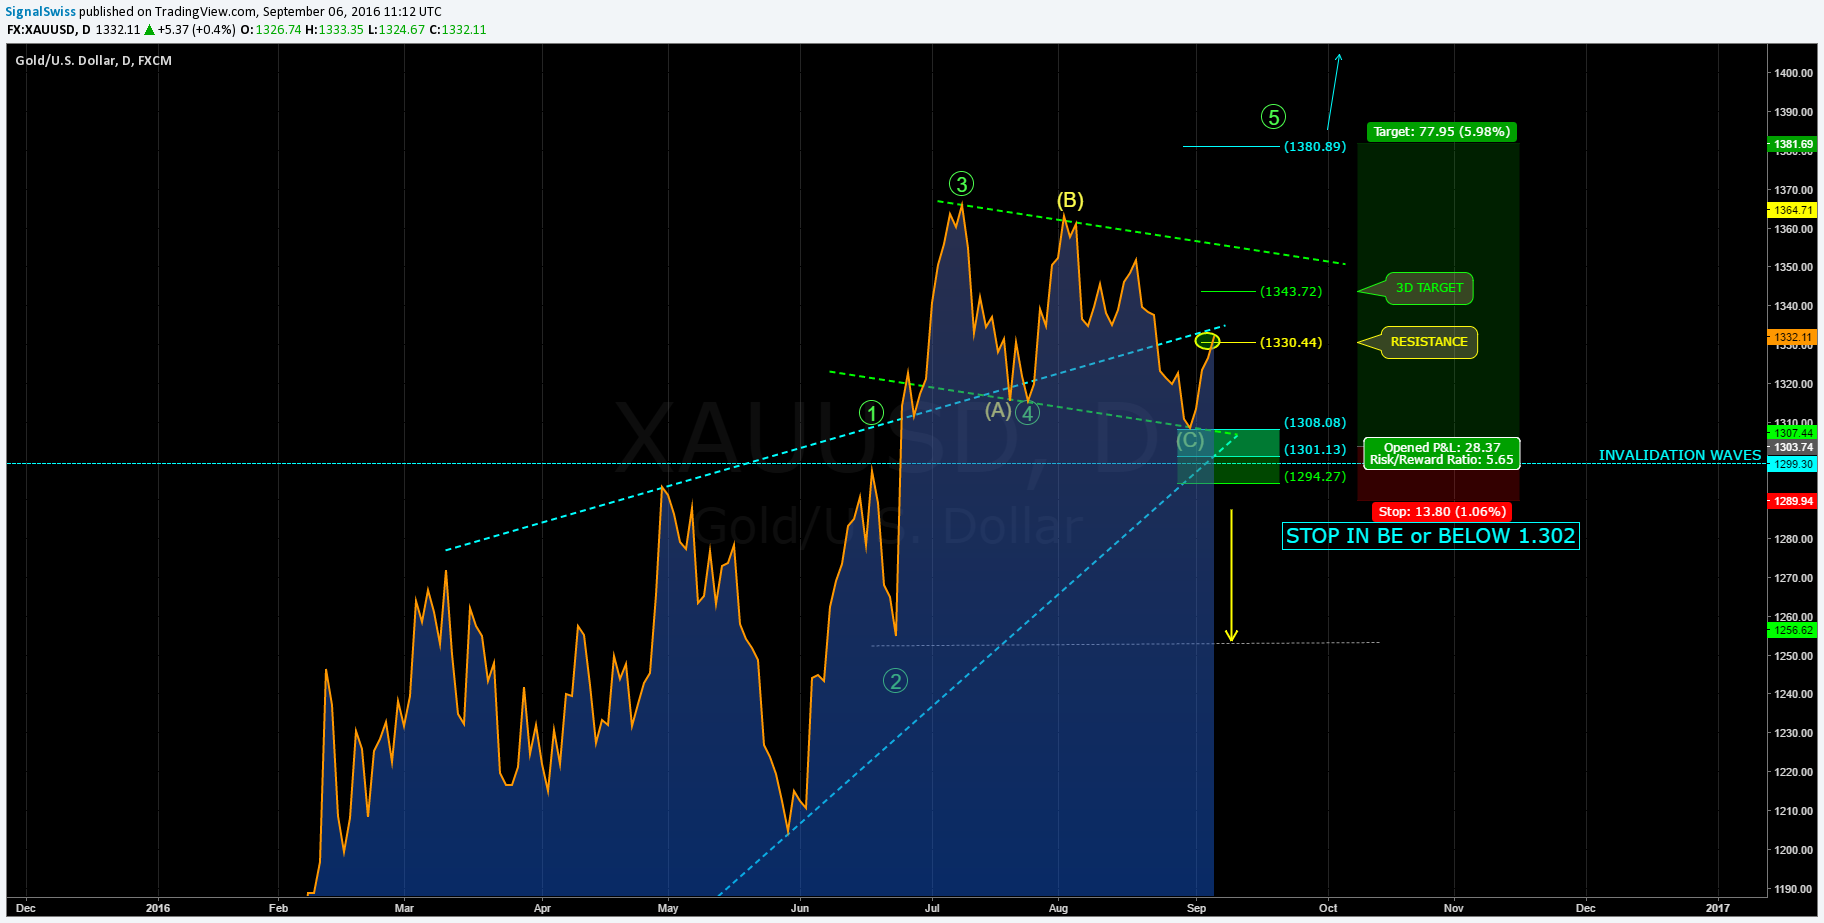The height and width of the screenshot is (923, 1824).
Task: Click the orange 1332.11 current price tag
Action: [1793, 338]
